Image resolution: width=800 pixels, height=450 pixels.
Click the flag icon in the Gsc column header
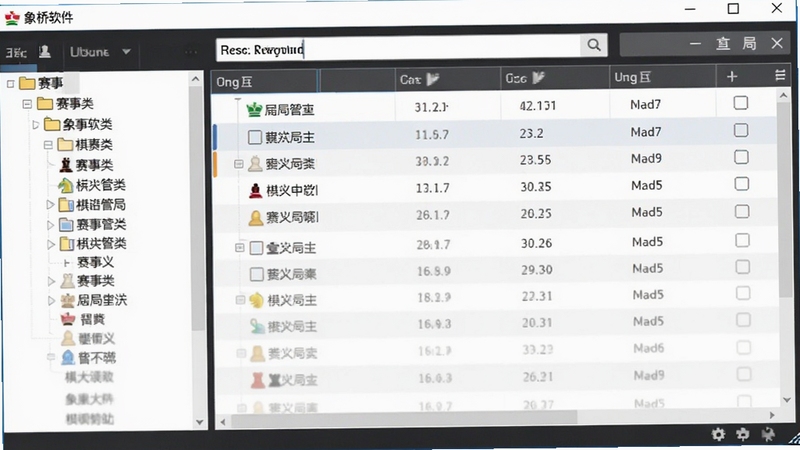538,78
